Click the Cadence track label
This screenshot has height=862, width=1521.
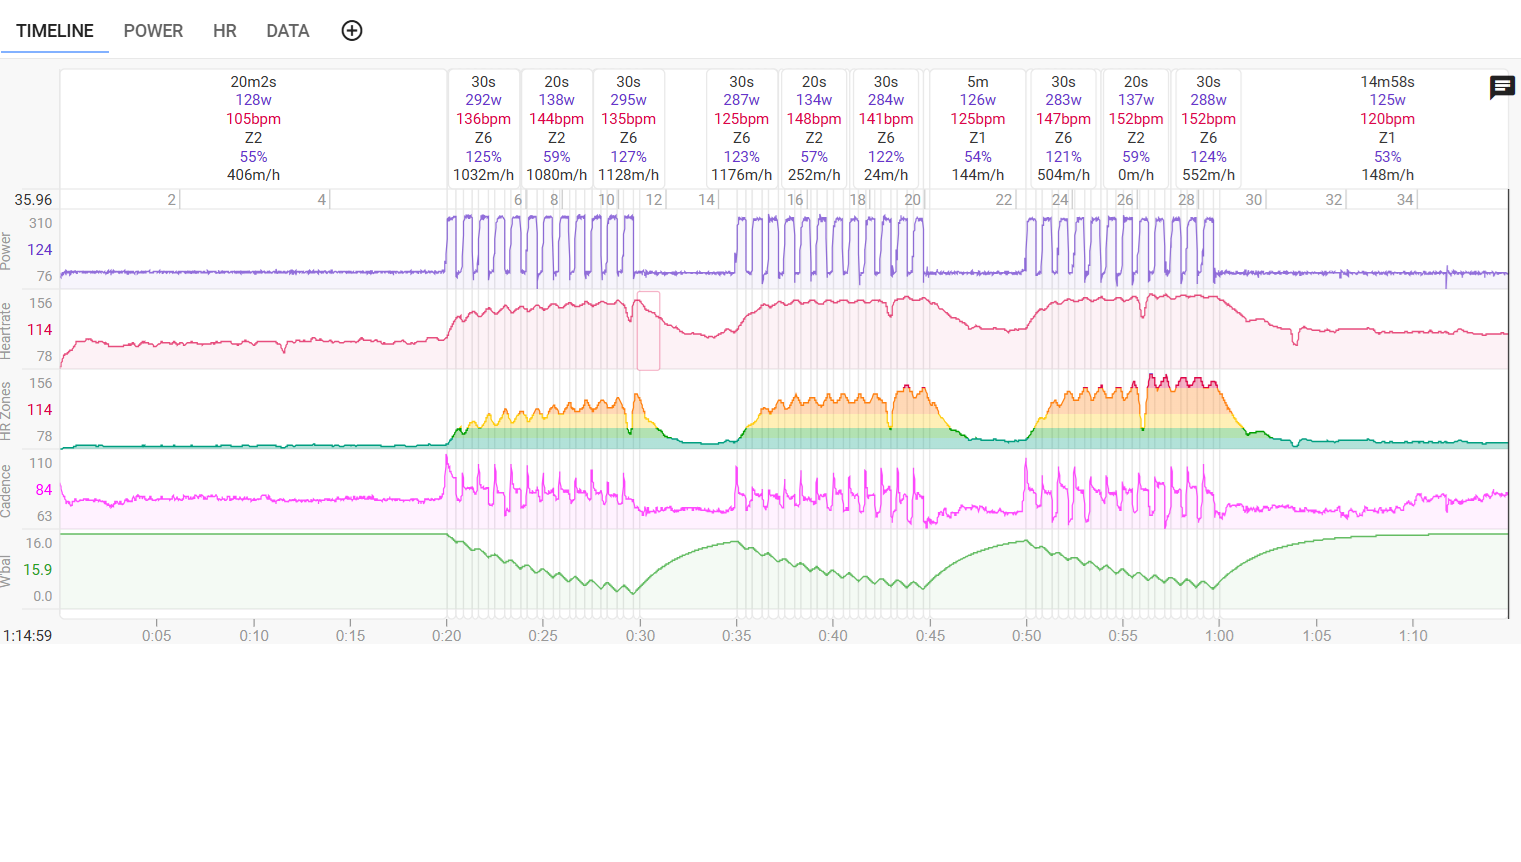click(6, 490)
